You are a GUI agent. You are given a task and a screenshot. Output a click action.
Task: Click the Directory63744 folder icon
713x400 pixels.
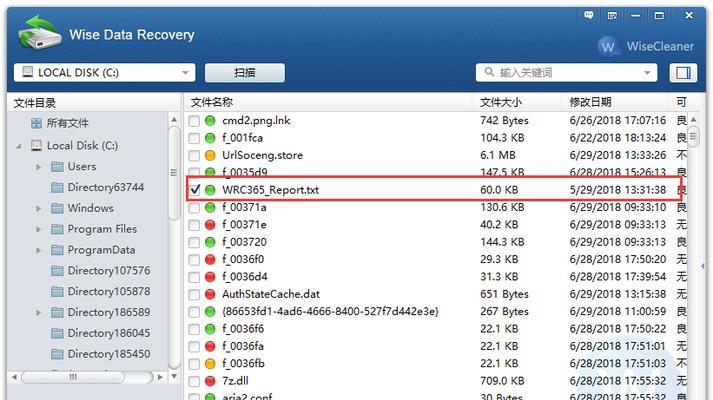click(57, 188)
